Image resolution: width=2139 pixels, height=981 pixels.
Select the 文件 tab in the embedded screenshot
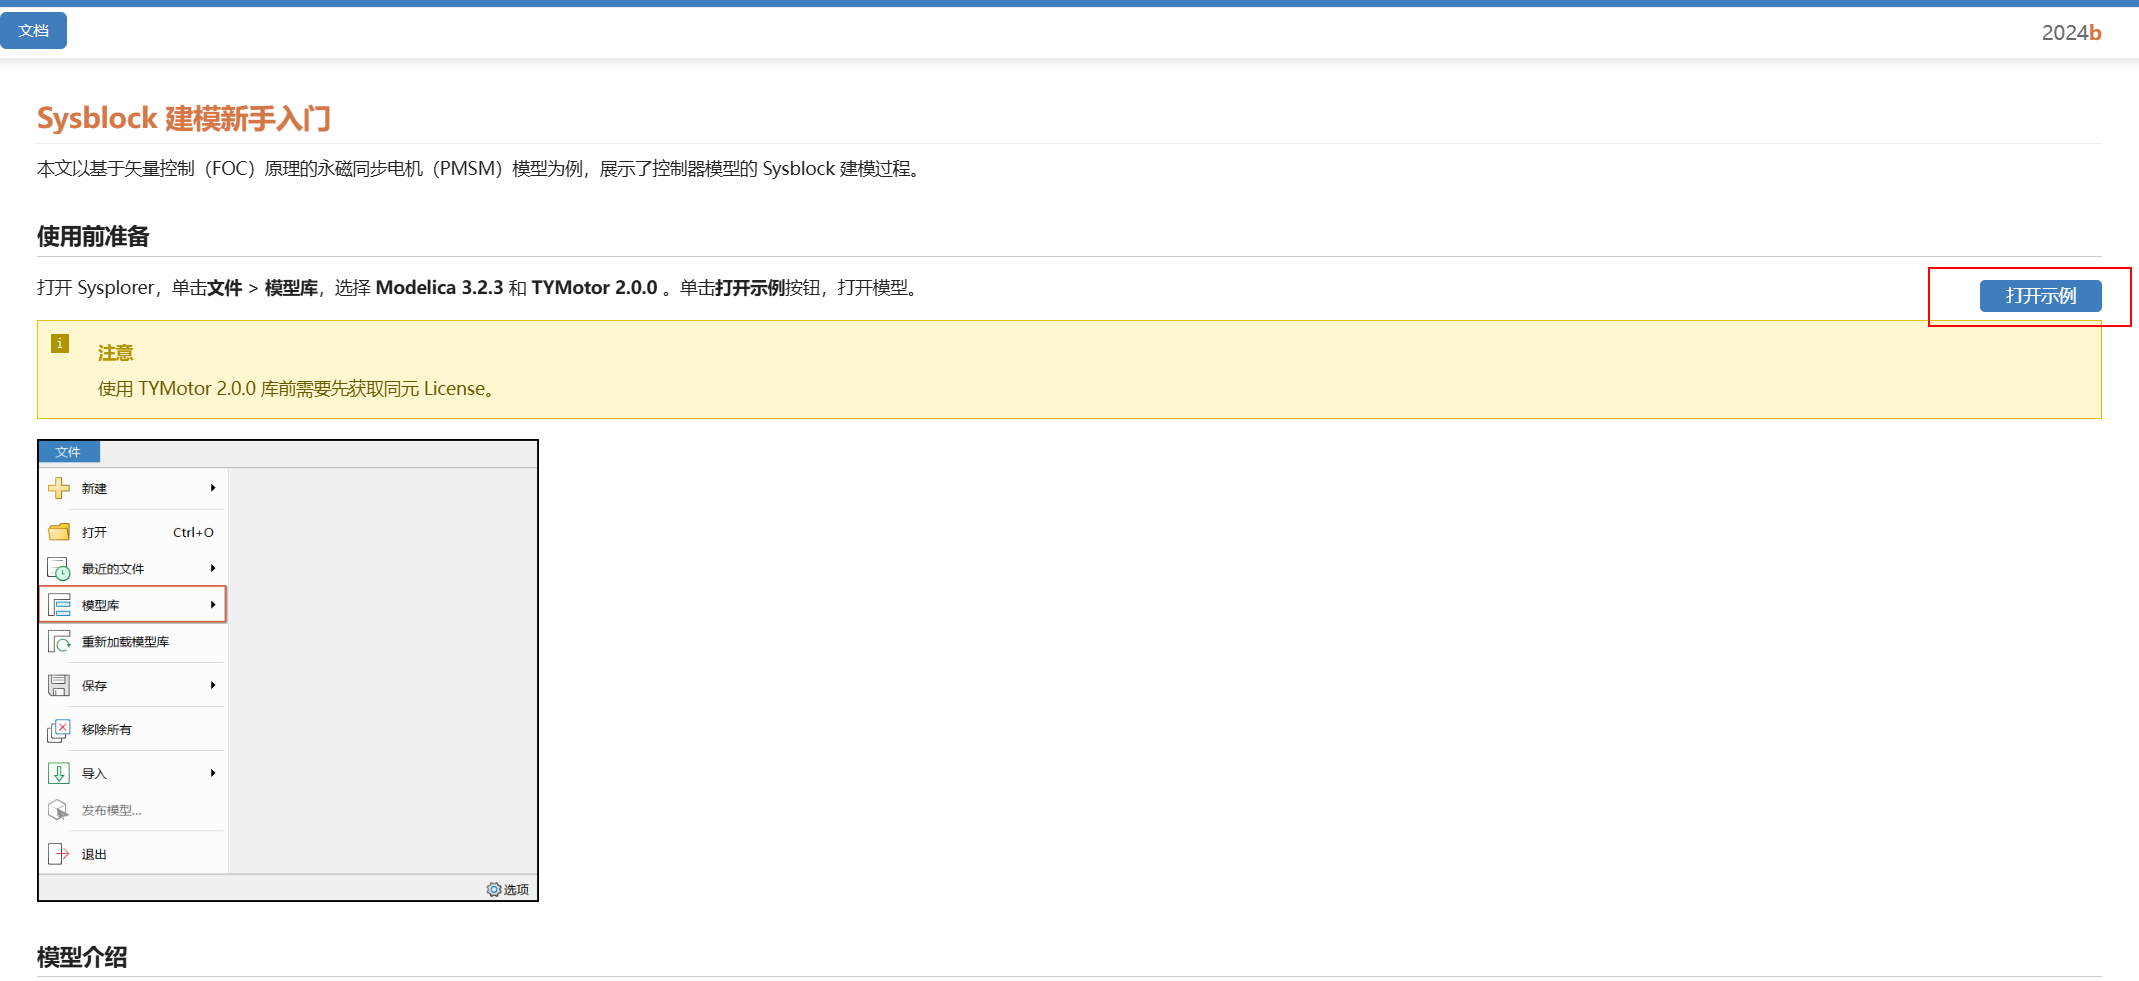69,452
